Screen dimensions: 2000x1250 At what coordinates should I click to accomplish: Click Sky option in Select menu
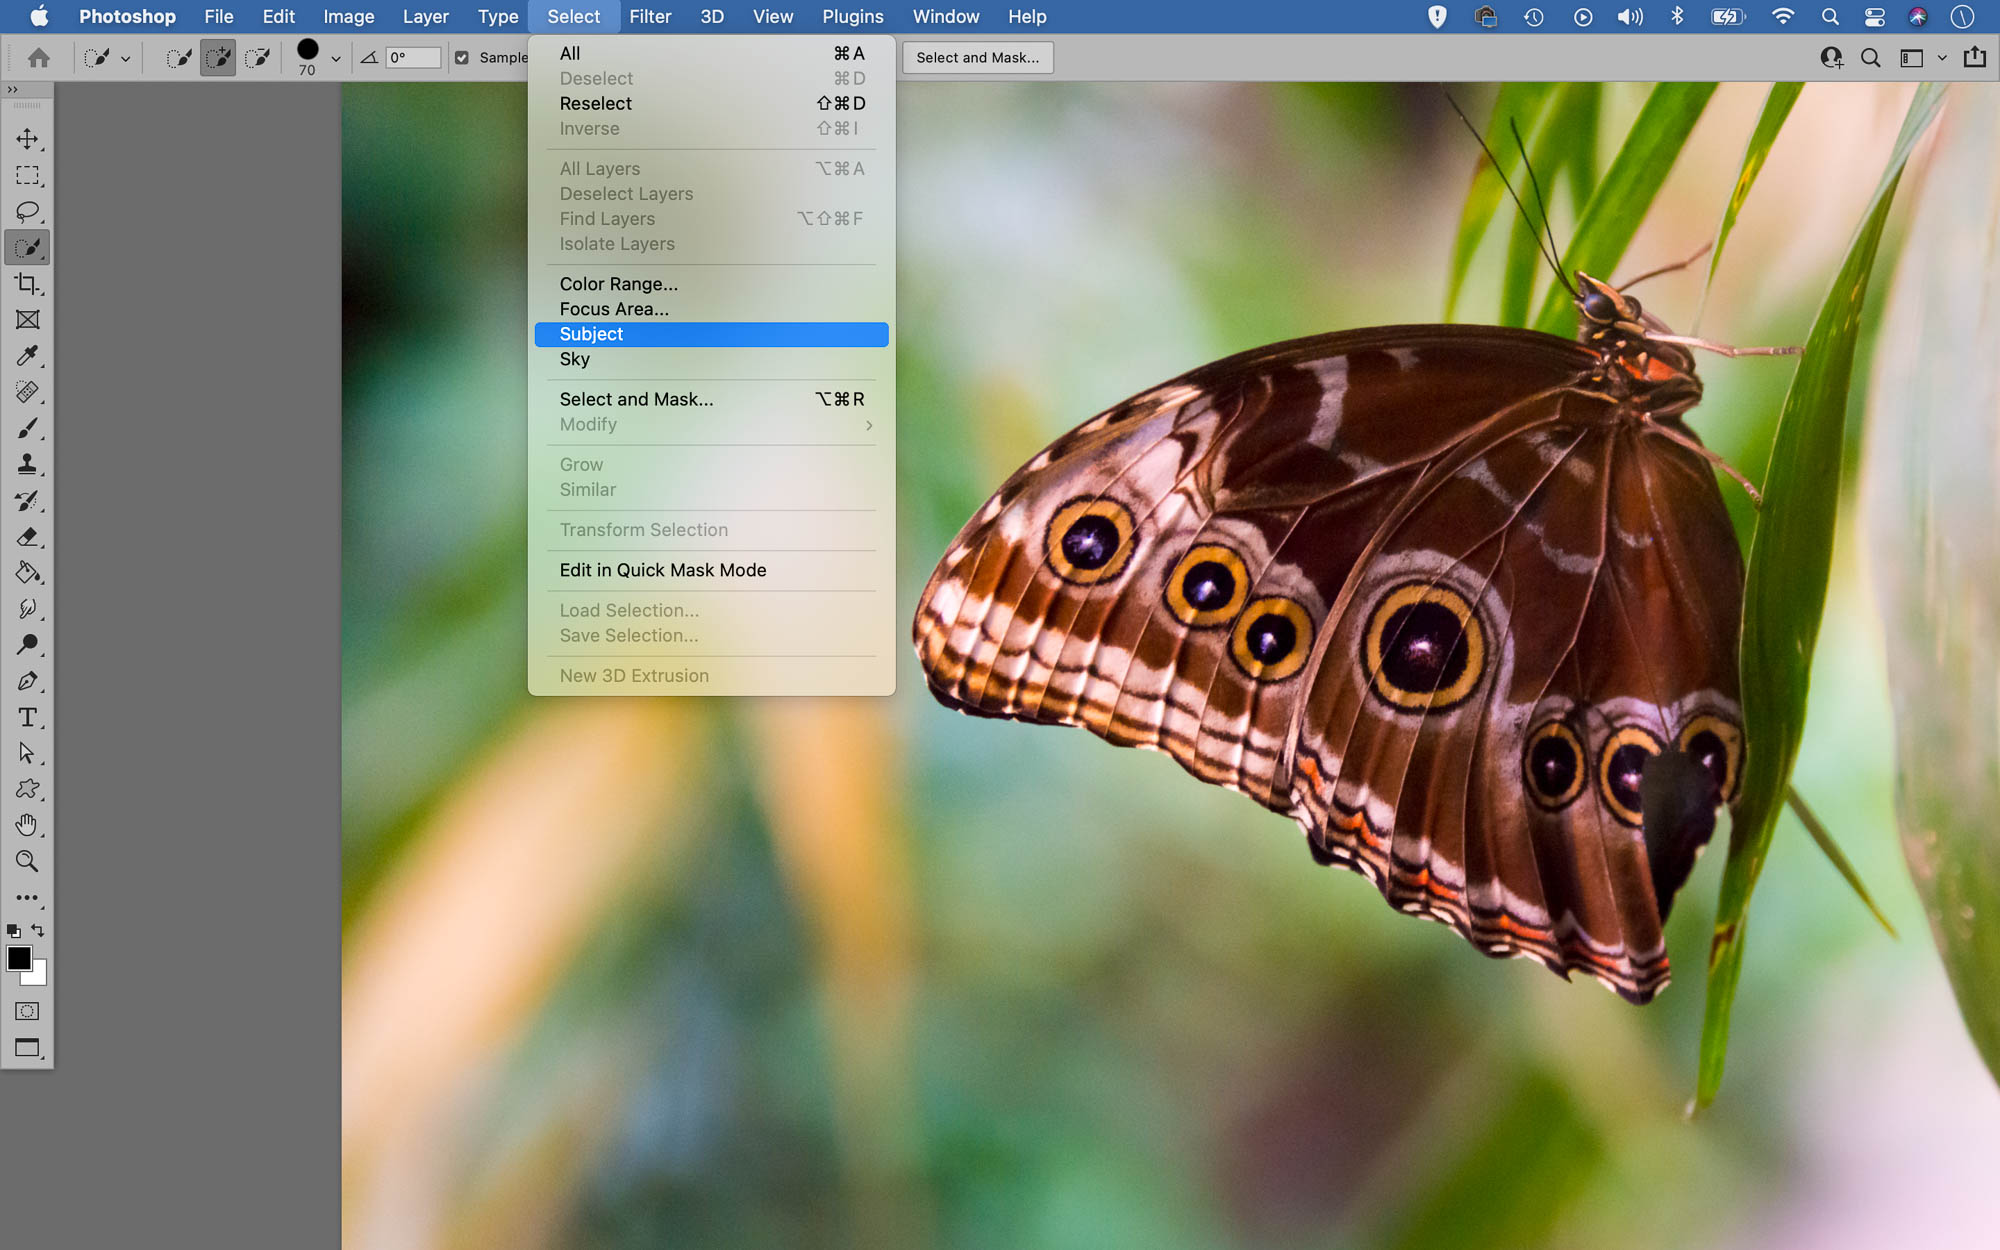coord(575,359)
